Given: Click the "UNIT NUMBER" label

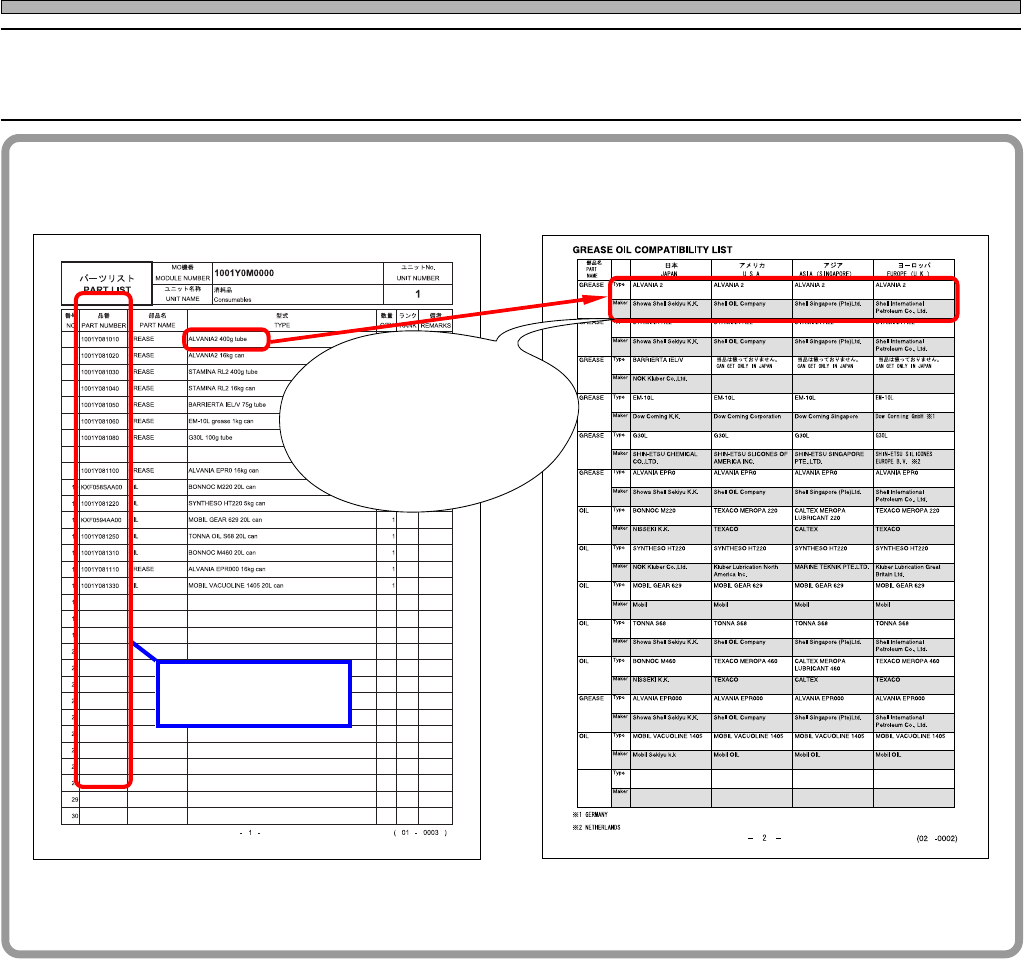Looking at the screenshot, I should (x=418, y=278).
